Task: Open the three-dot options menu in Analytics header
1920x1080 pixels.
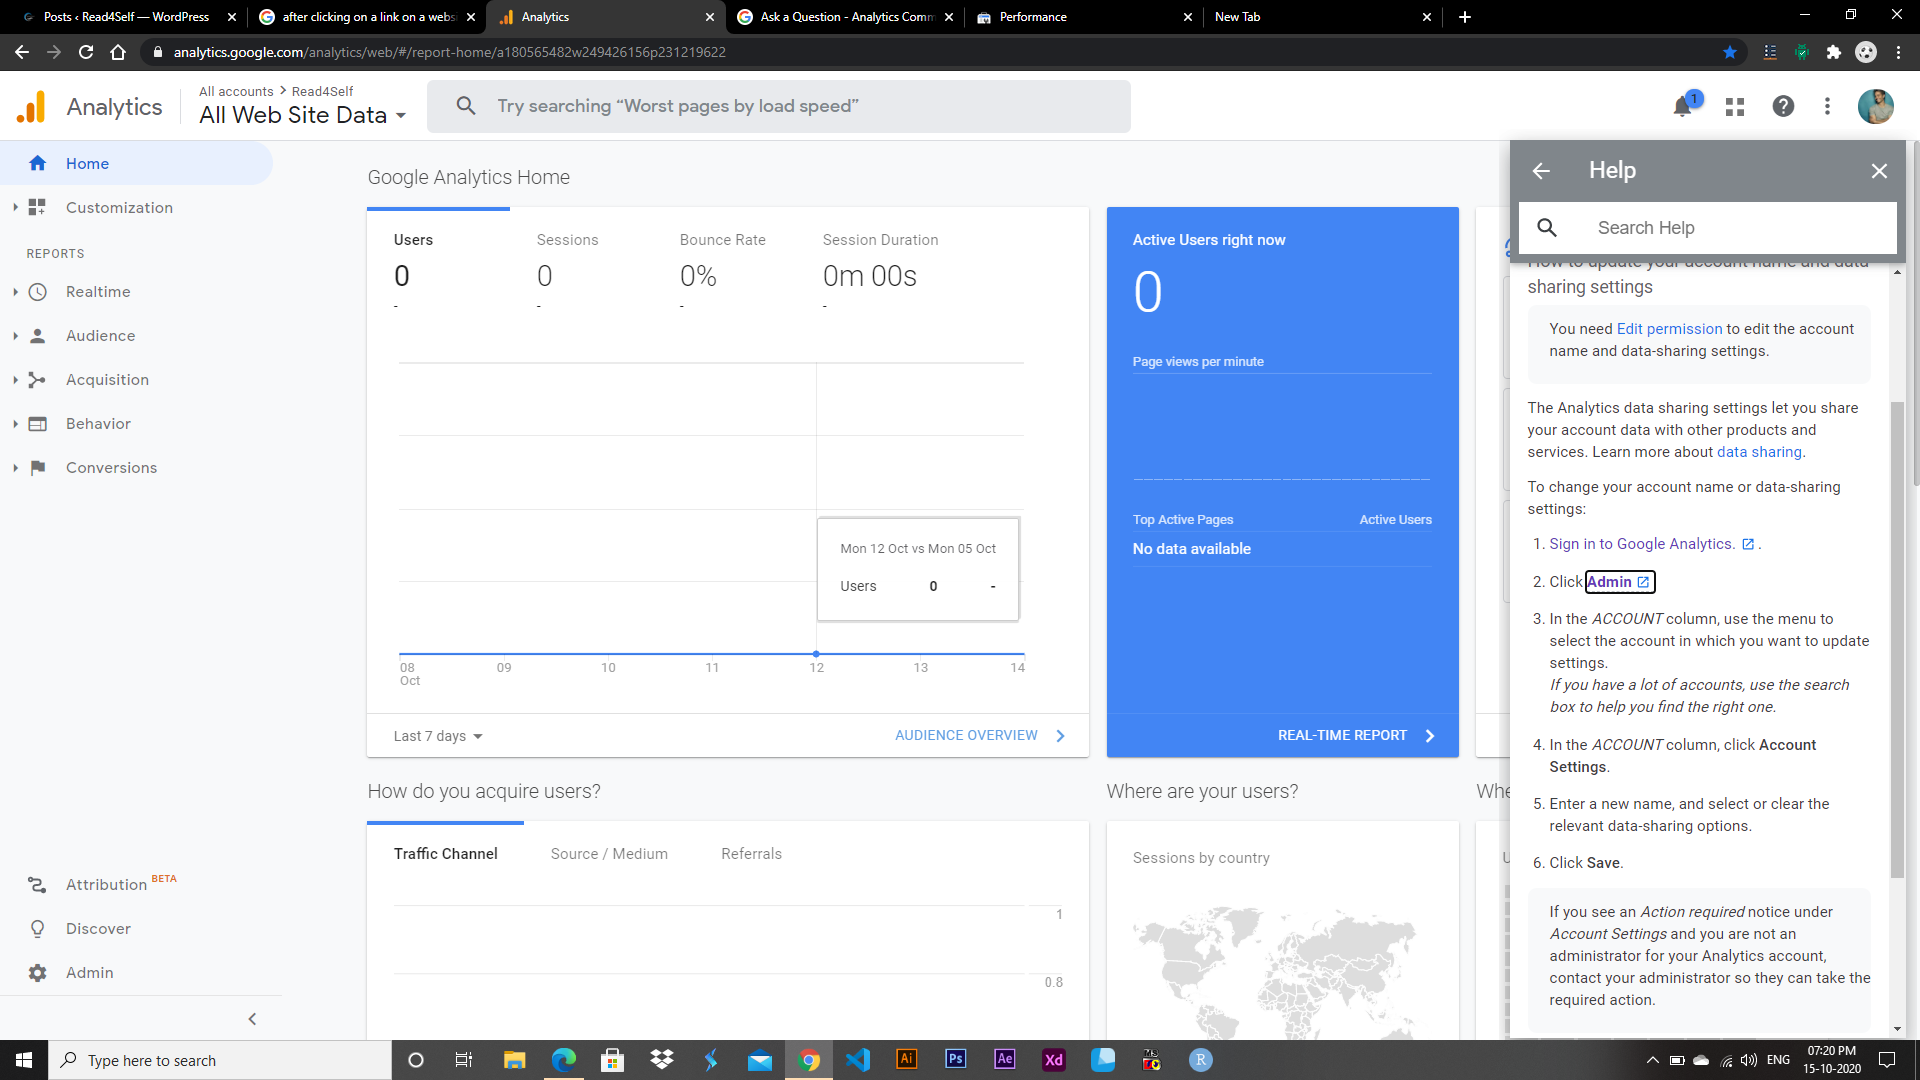Action: [1827, 107]
